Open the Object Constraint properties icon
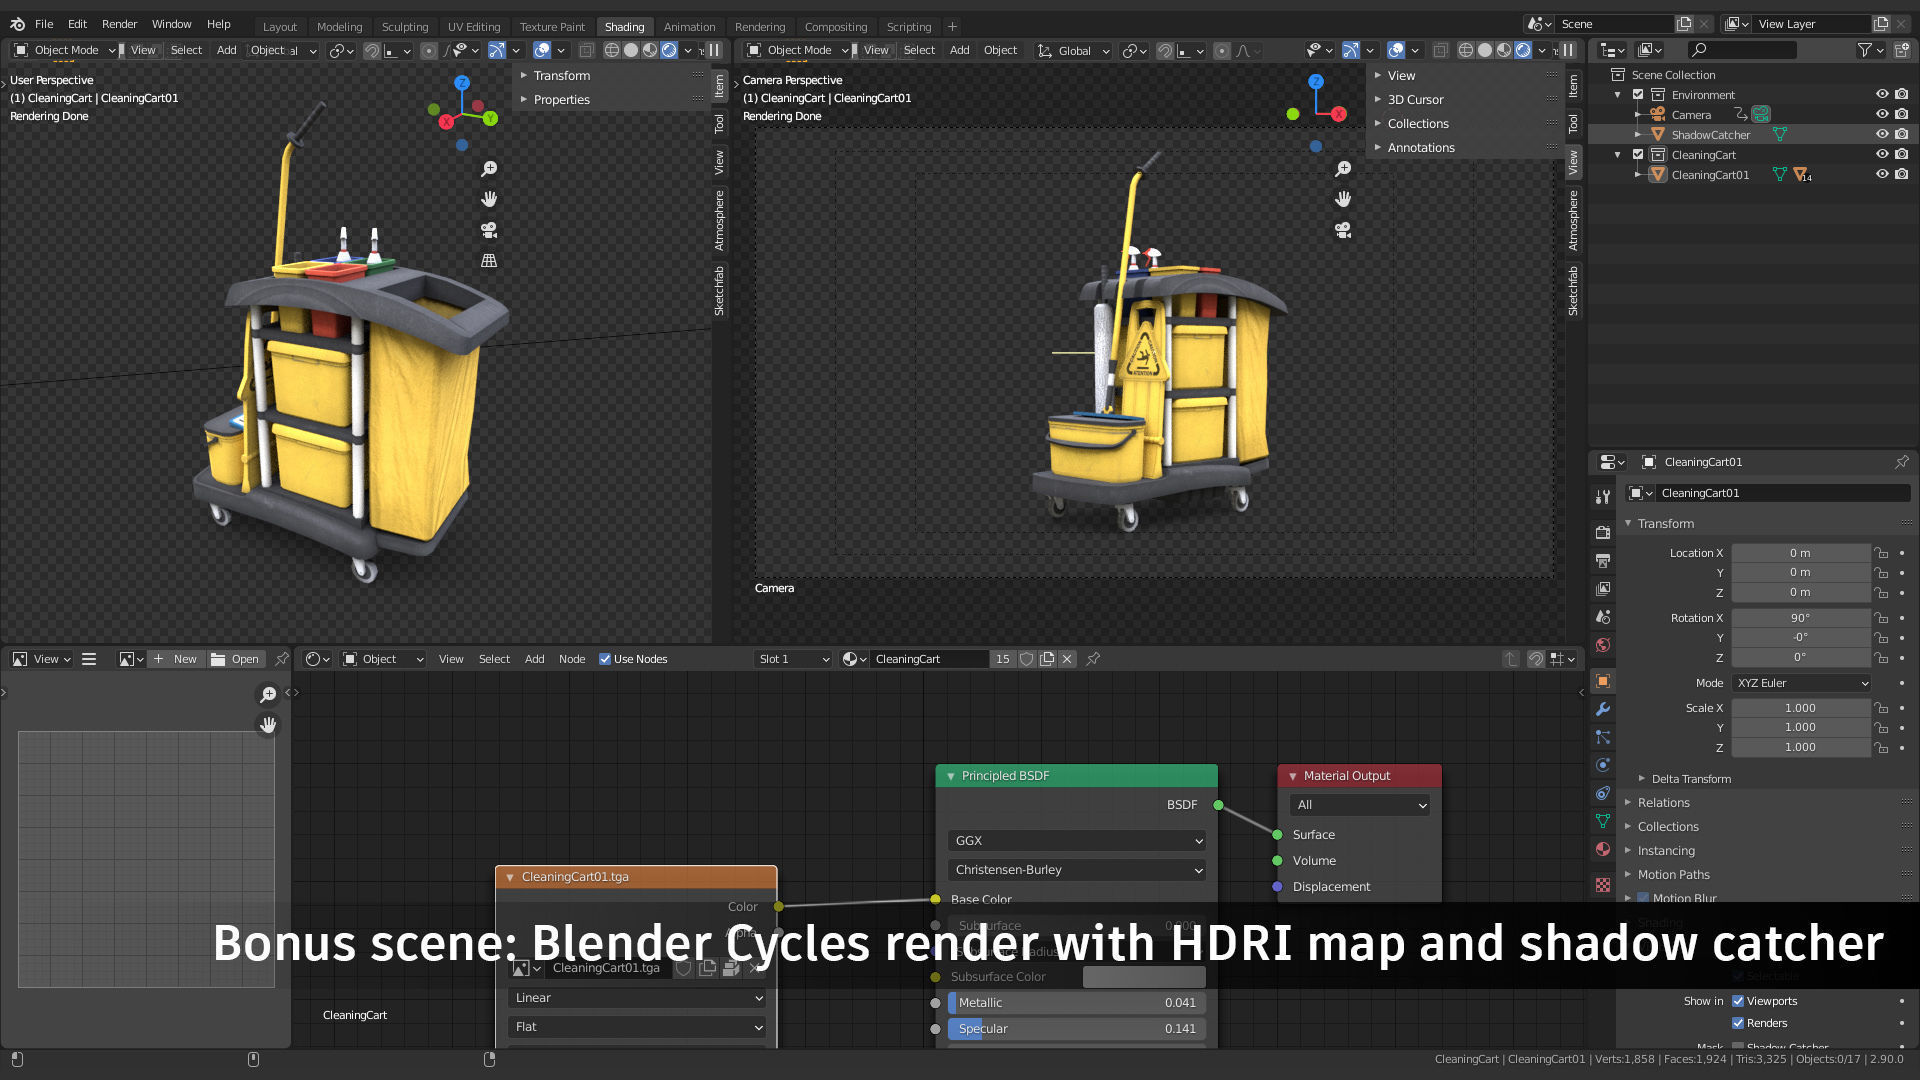Image resolution: width=1920 pixels, height=1080 pixels. click(1603, 793)
